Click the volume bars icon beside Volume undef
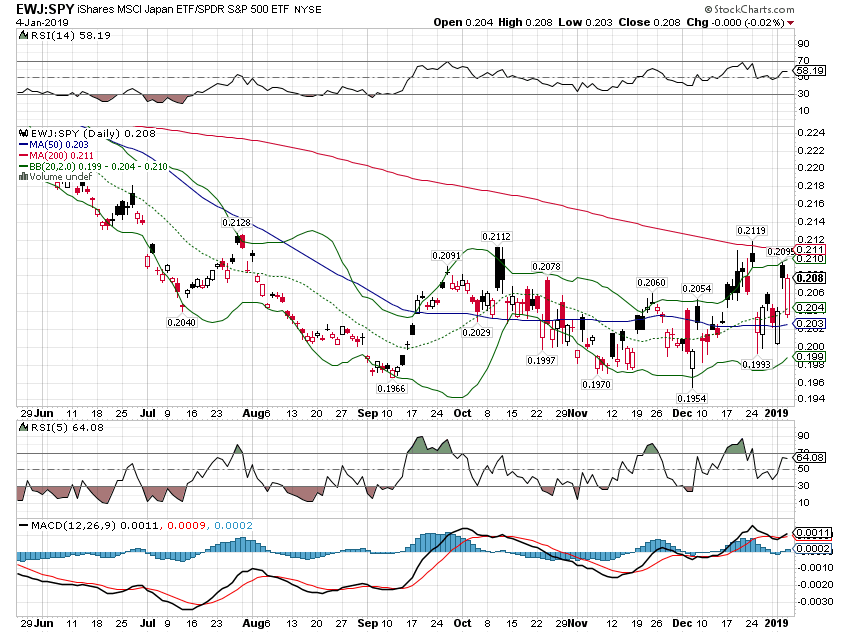 (x=23, y=176)
